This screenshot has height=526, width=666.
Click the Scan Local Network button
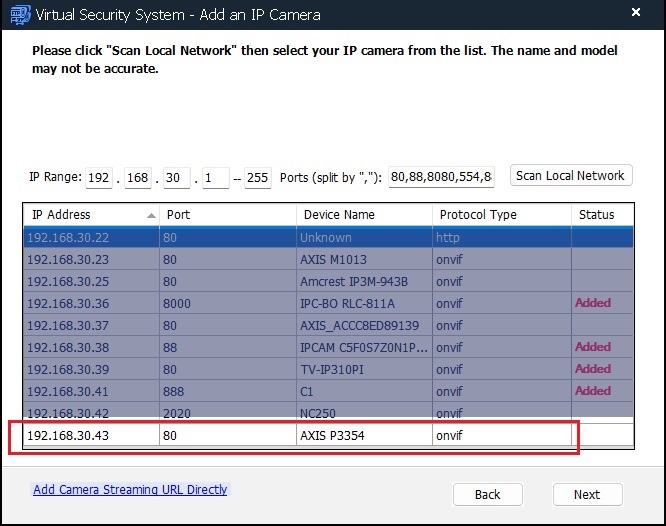click(570, 176)
